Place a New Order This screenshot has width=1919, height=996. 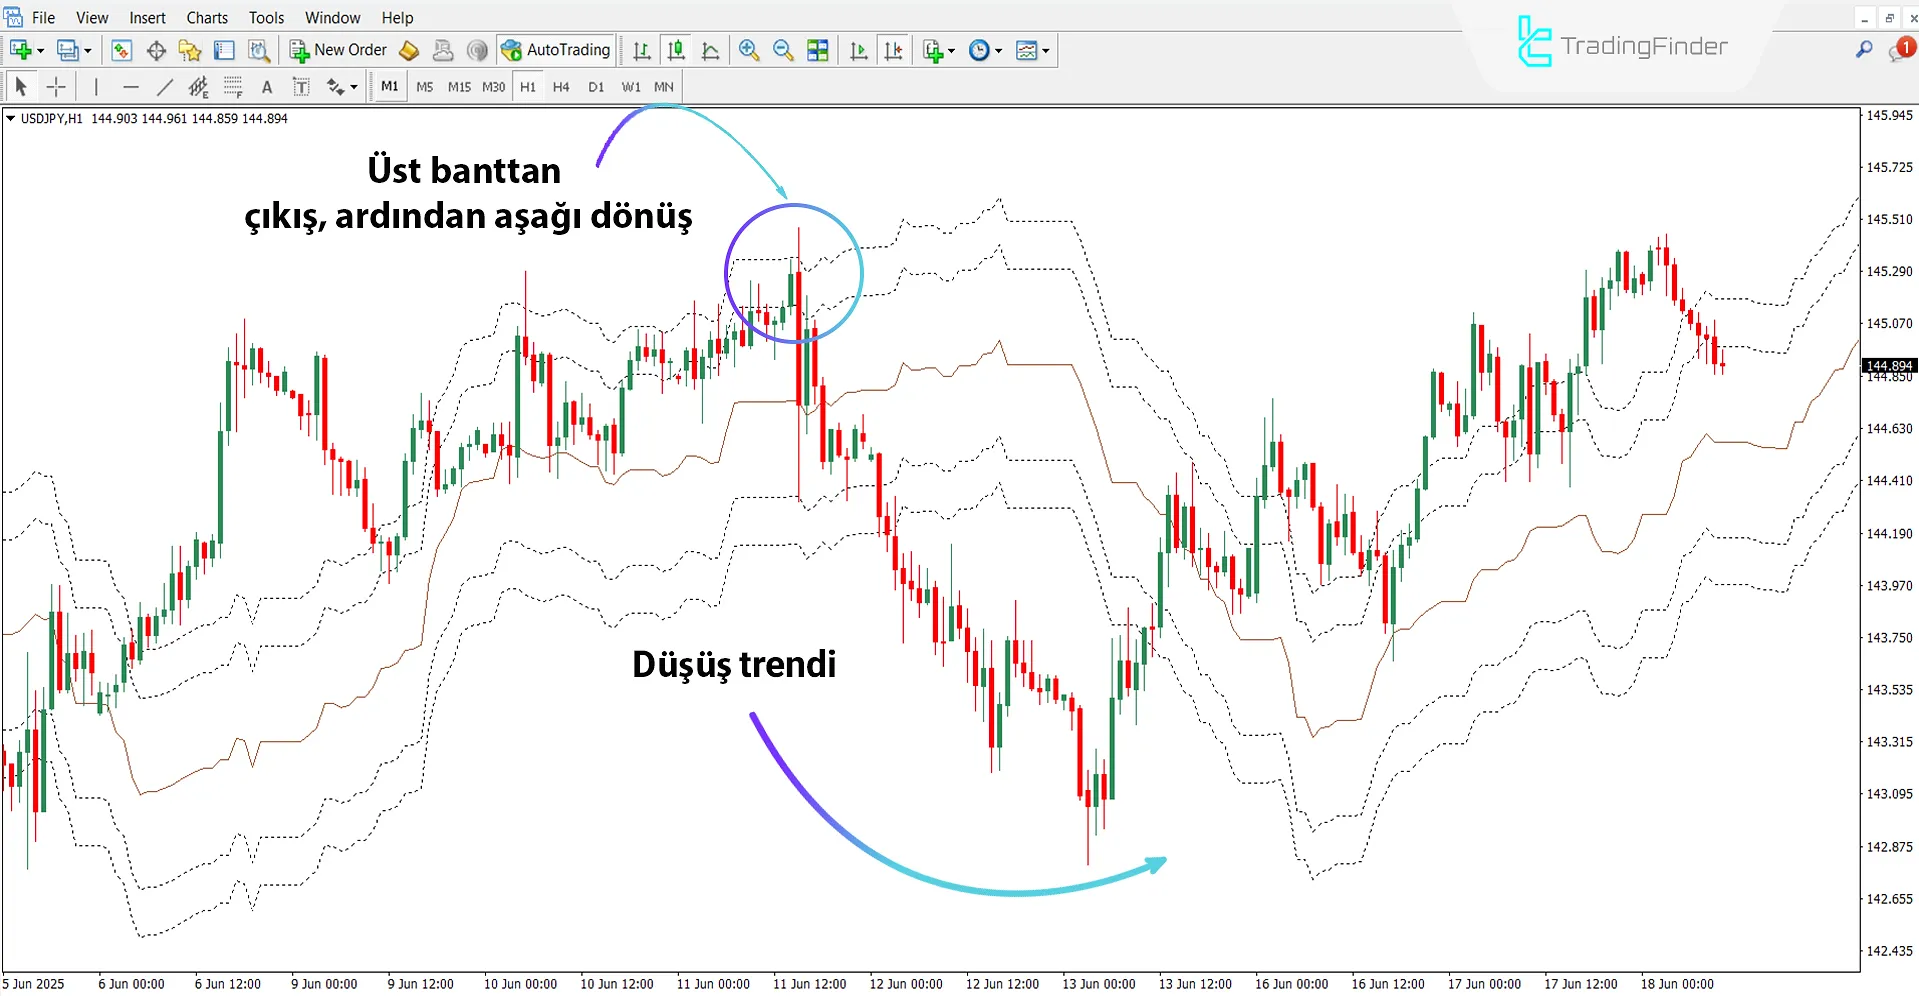(337, 50)
